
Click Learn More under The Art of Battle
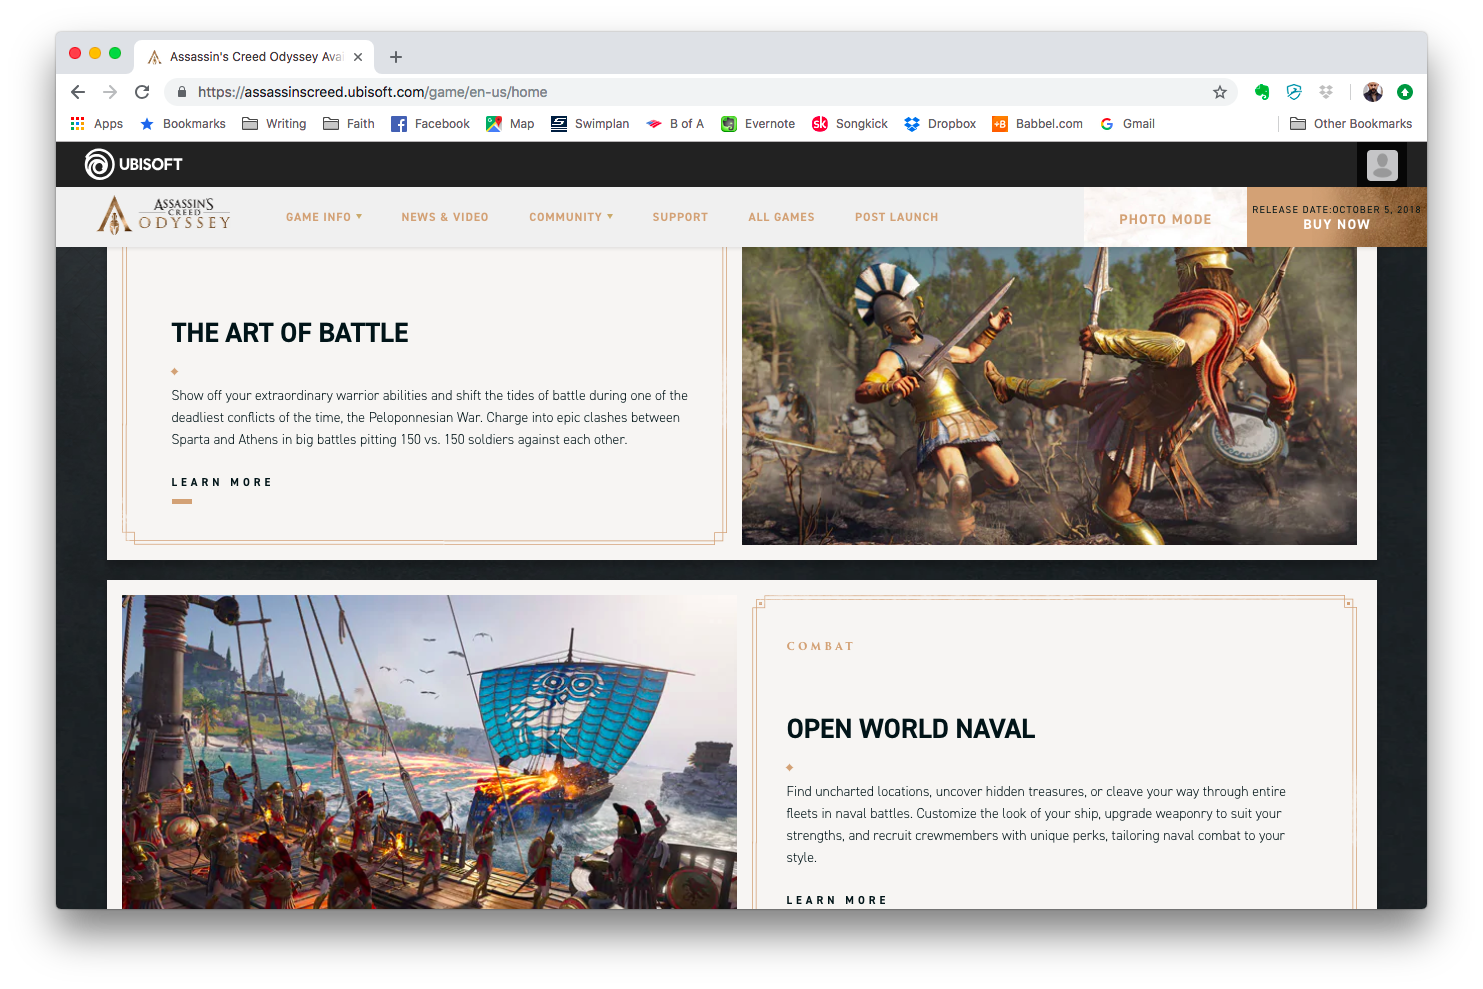(222, 482)
